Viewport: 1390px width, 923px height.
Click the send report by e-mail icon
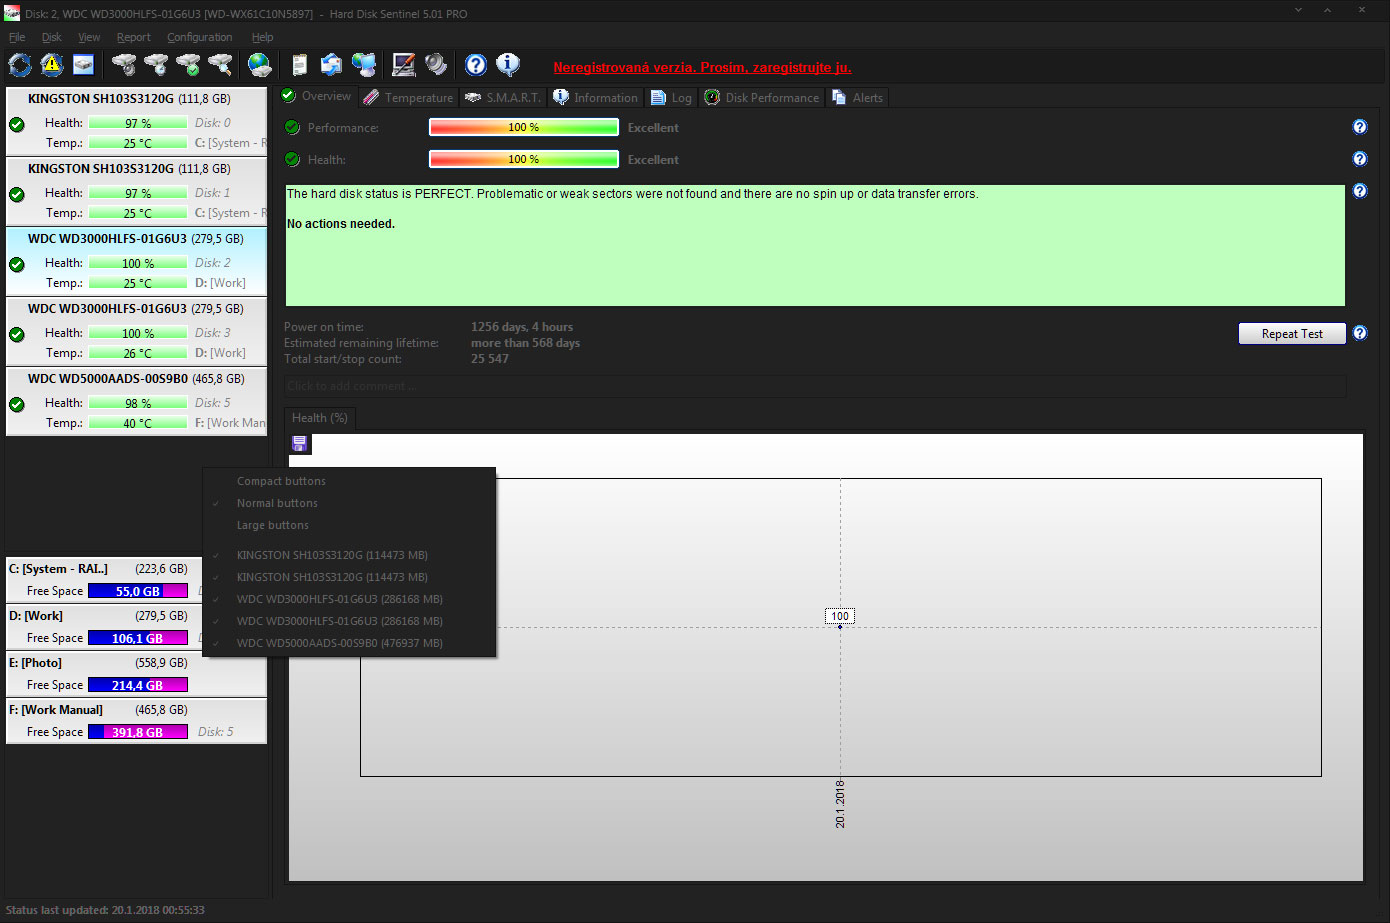pos(331,65)
